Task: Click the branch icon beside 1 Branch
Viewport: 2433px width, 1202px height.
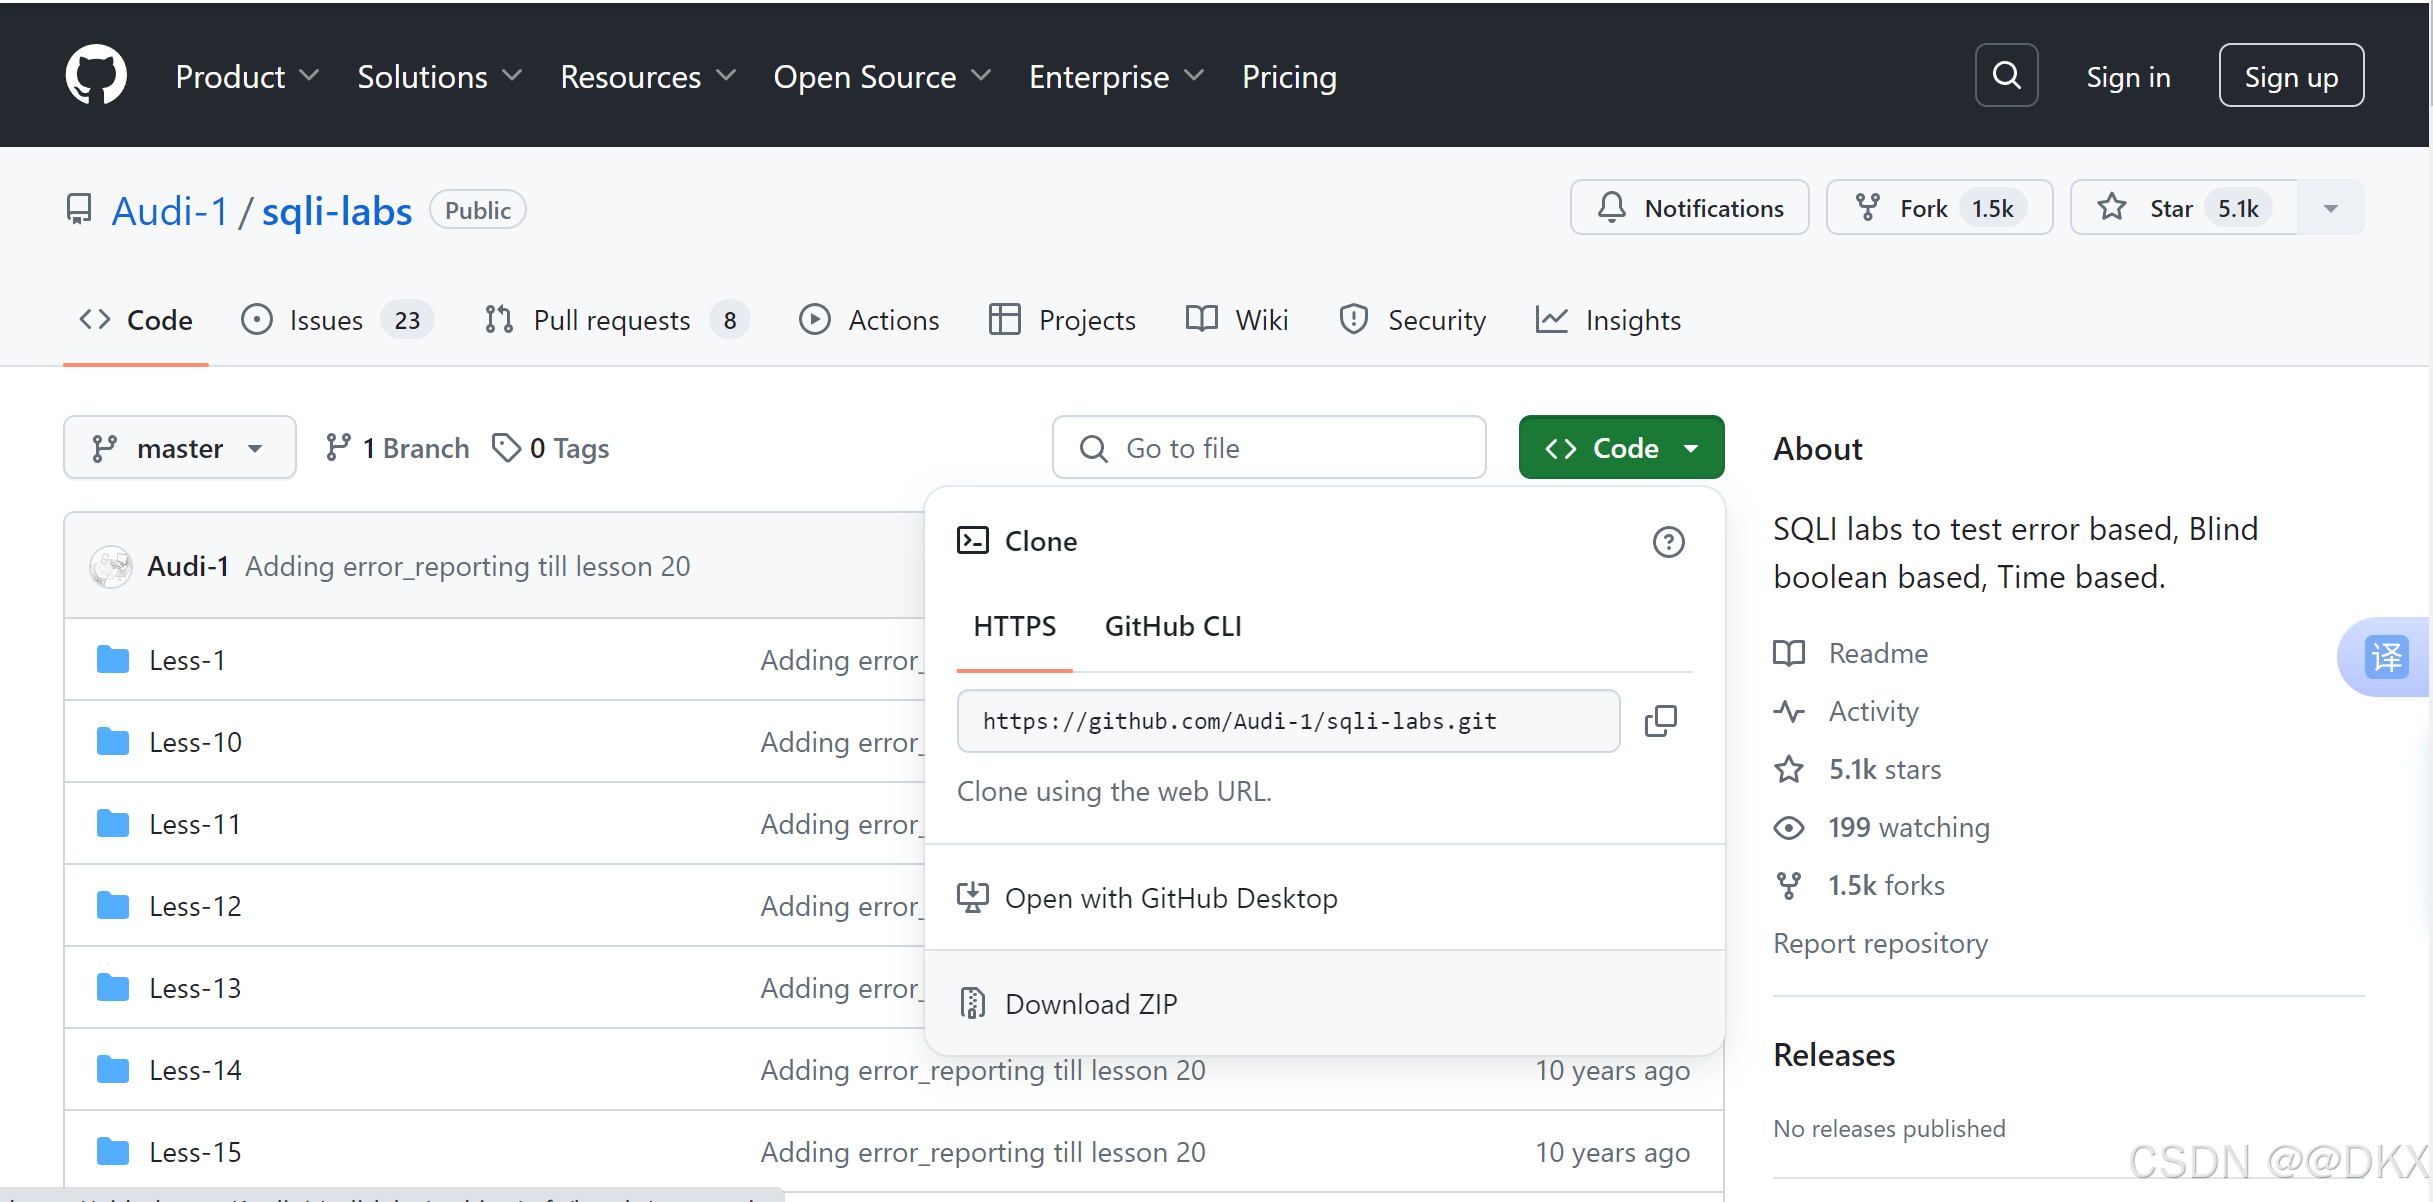Action: [338, 448]
